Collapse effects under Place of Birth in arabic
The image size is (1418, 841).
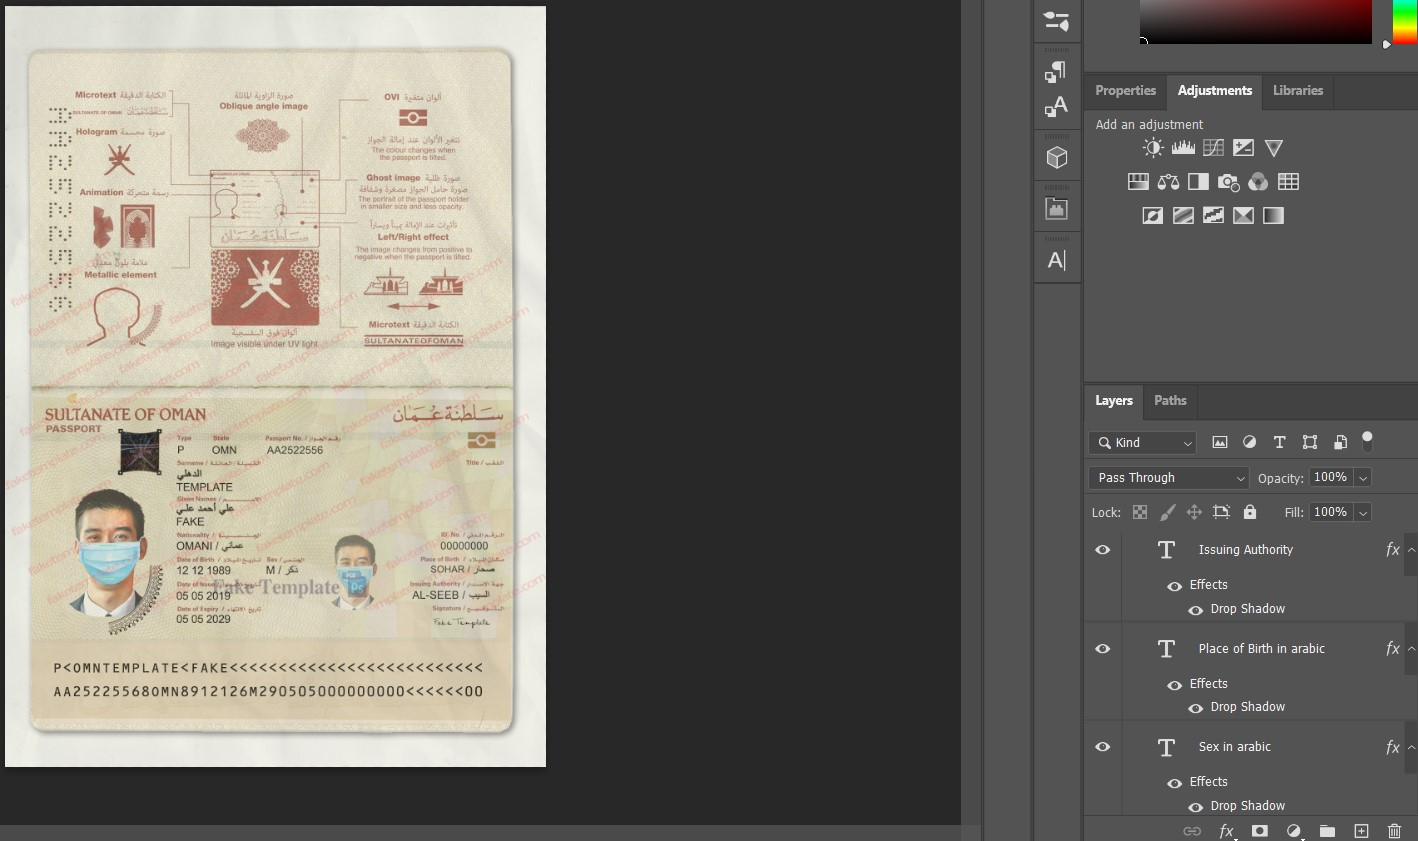(x=1410, y=648)
